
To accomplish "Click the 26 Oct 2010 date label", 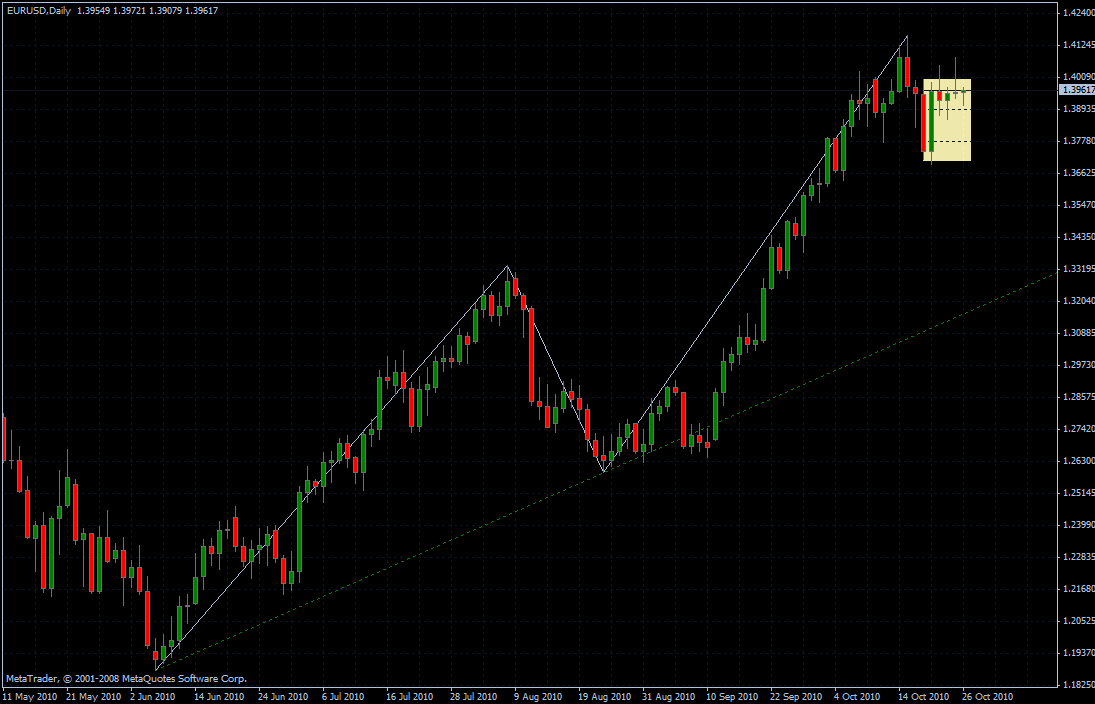I will tap(987, 697).
